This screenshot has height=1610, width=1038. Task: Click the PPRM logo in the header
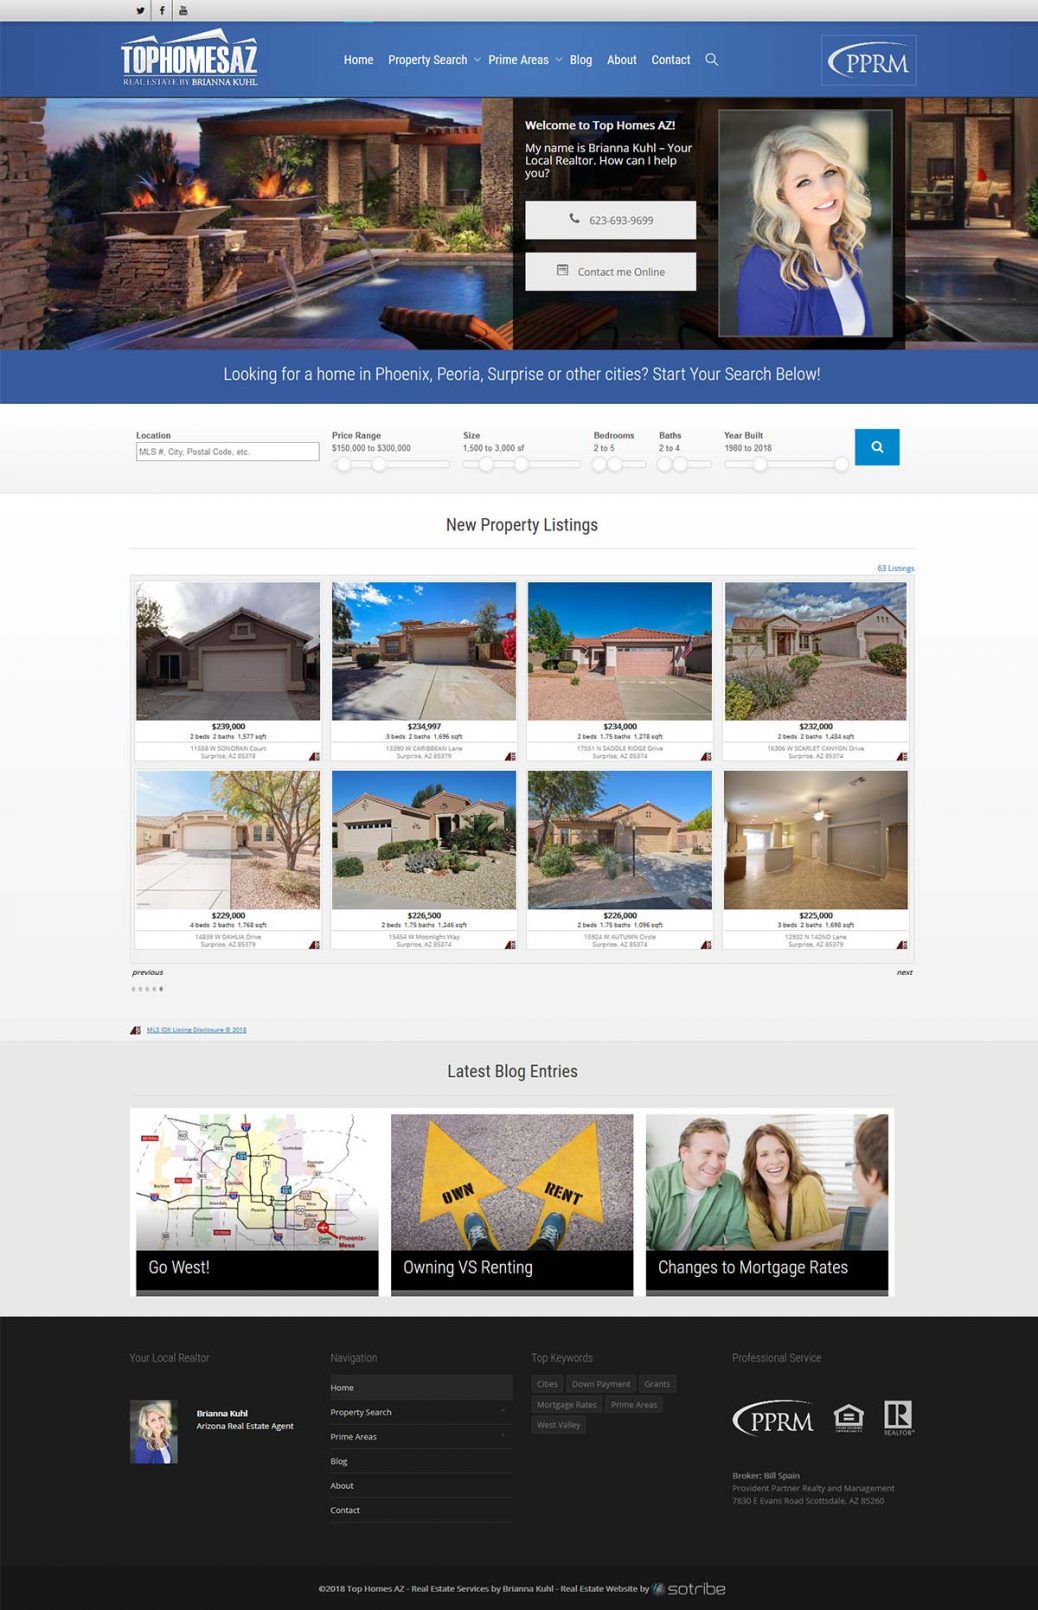(869, 61)
